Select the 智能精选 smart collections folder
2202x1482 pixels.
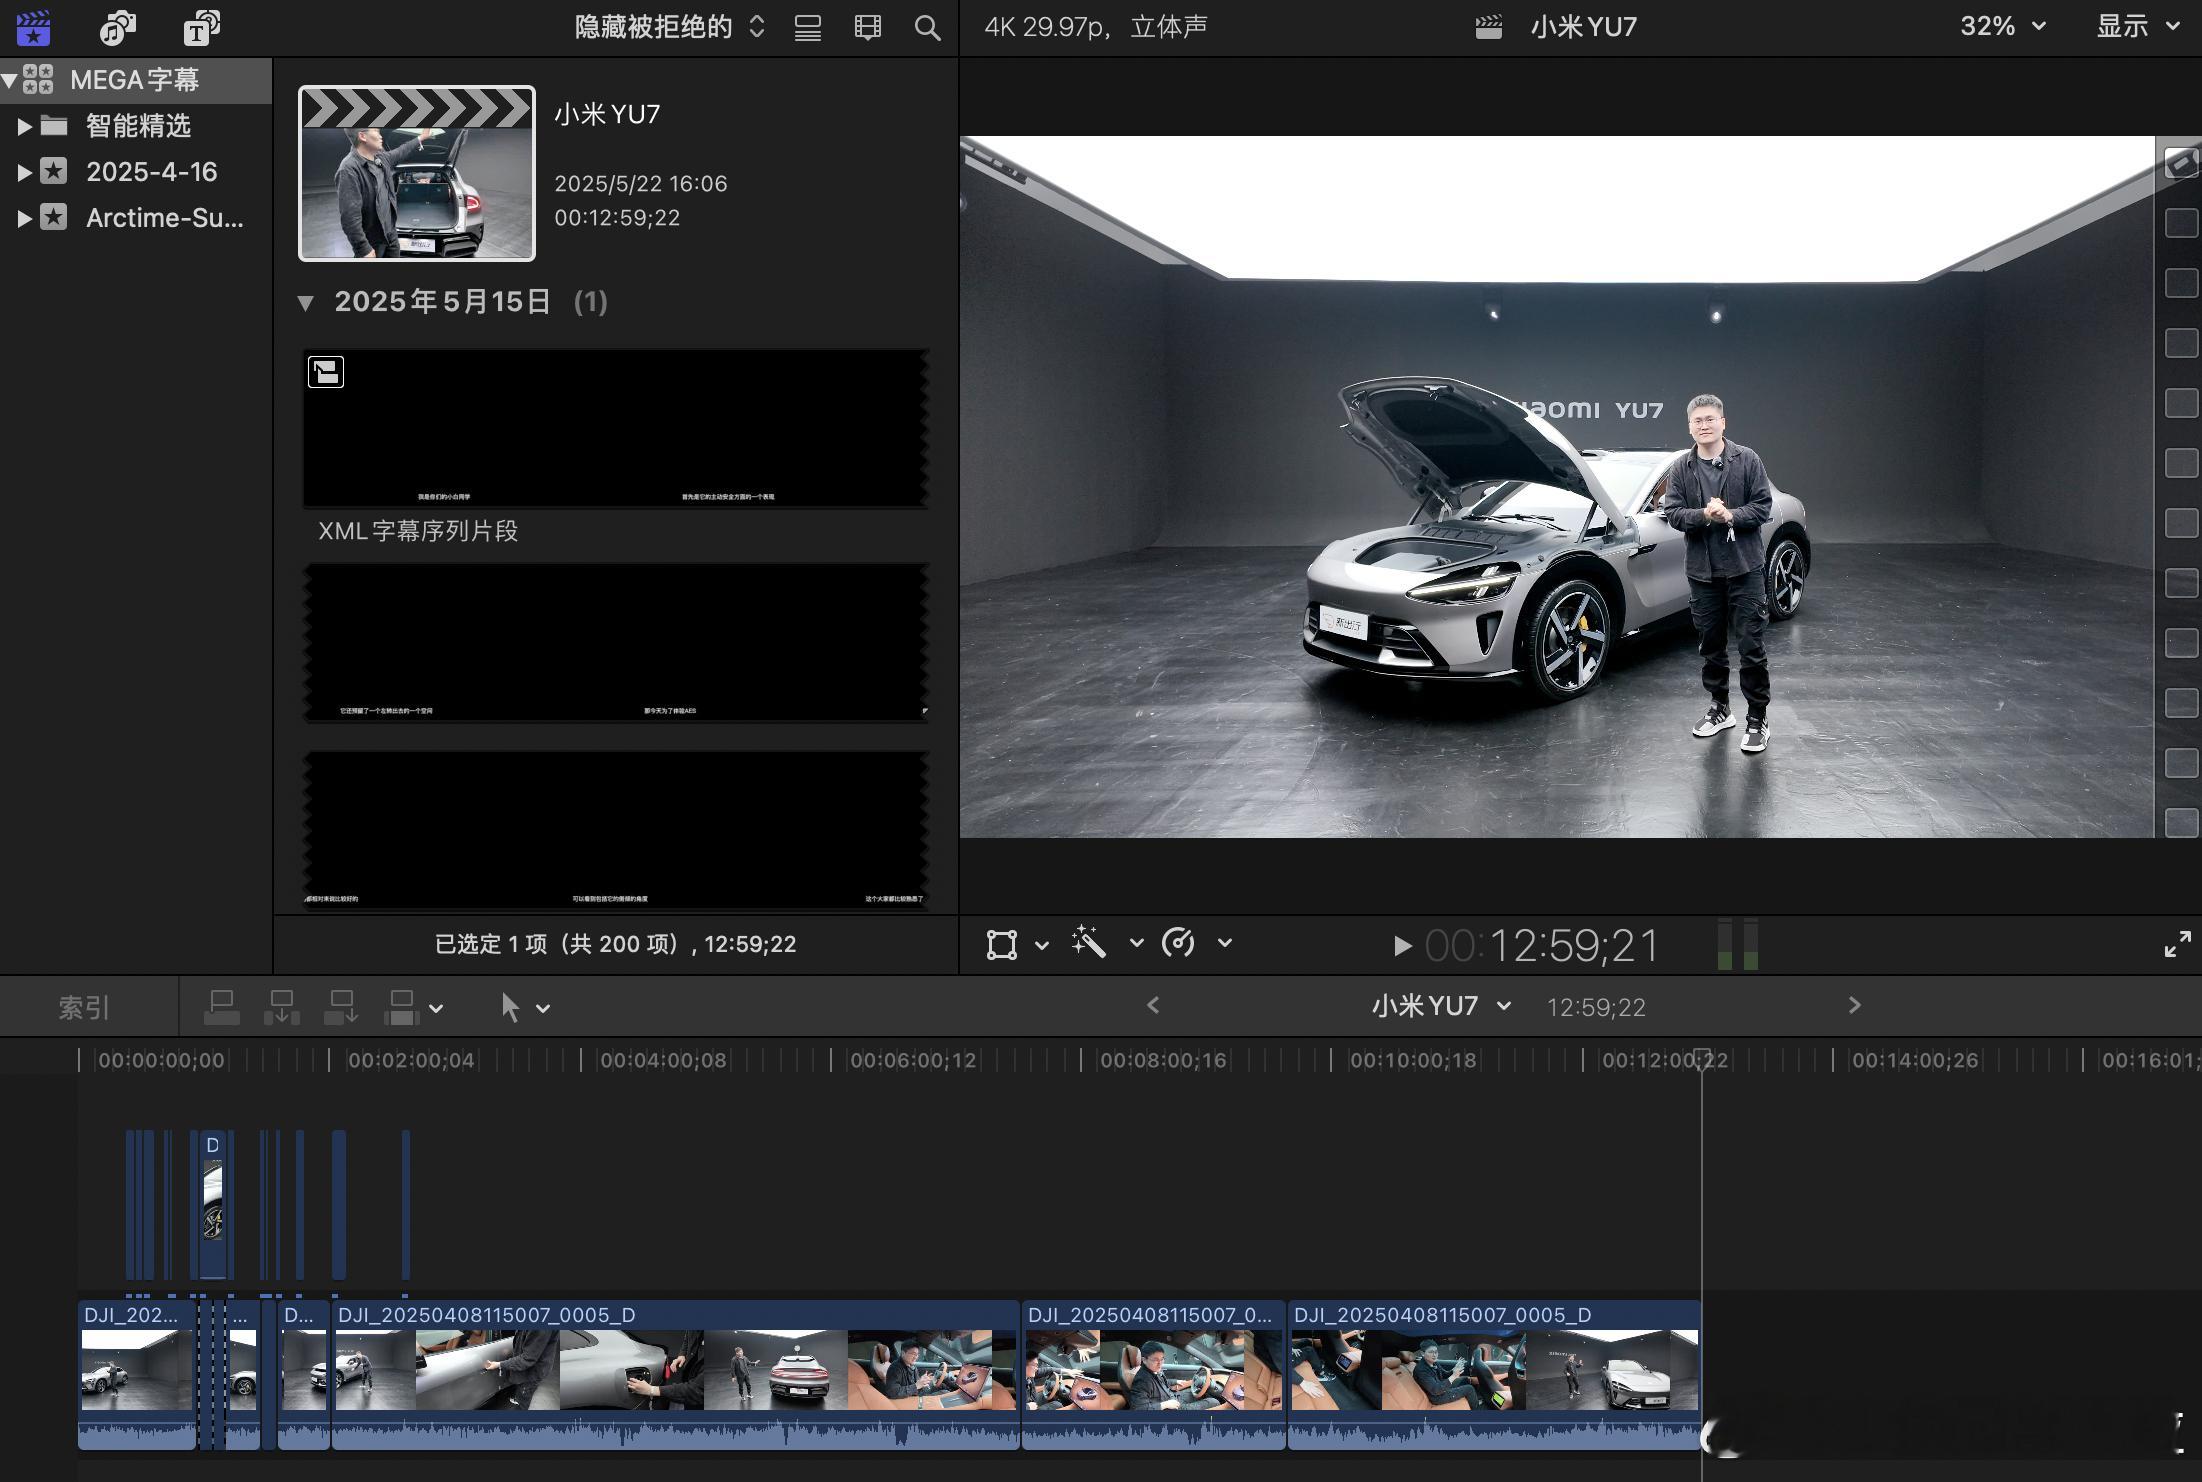137,126
